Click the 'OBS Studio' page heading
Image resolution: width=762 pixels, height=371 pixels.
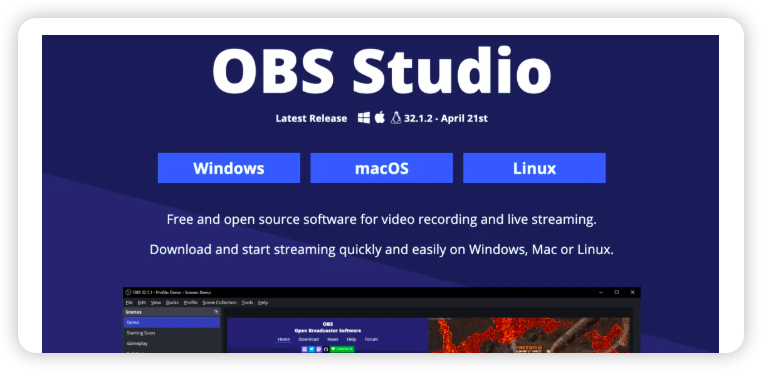coord(381,71)
